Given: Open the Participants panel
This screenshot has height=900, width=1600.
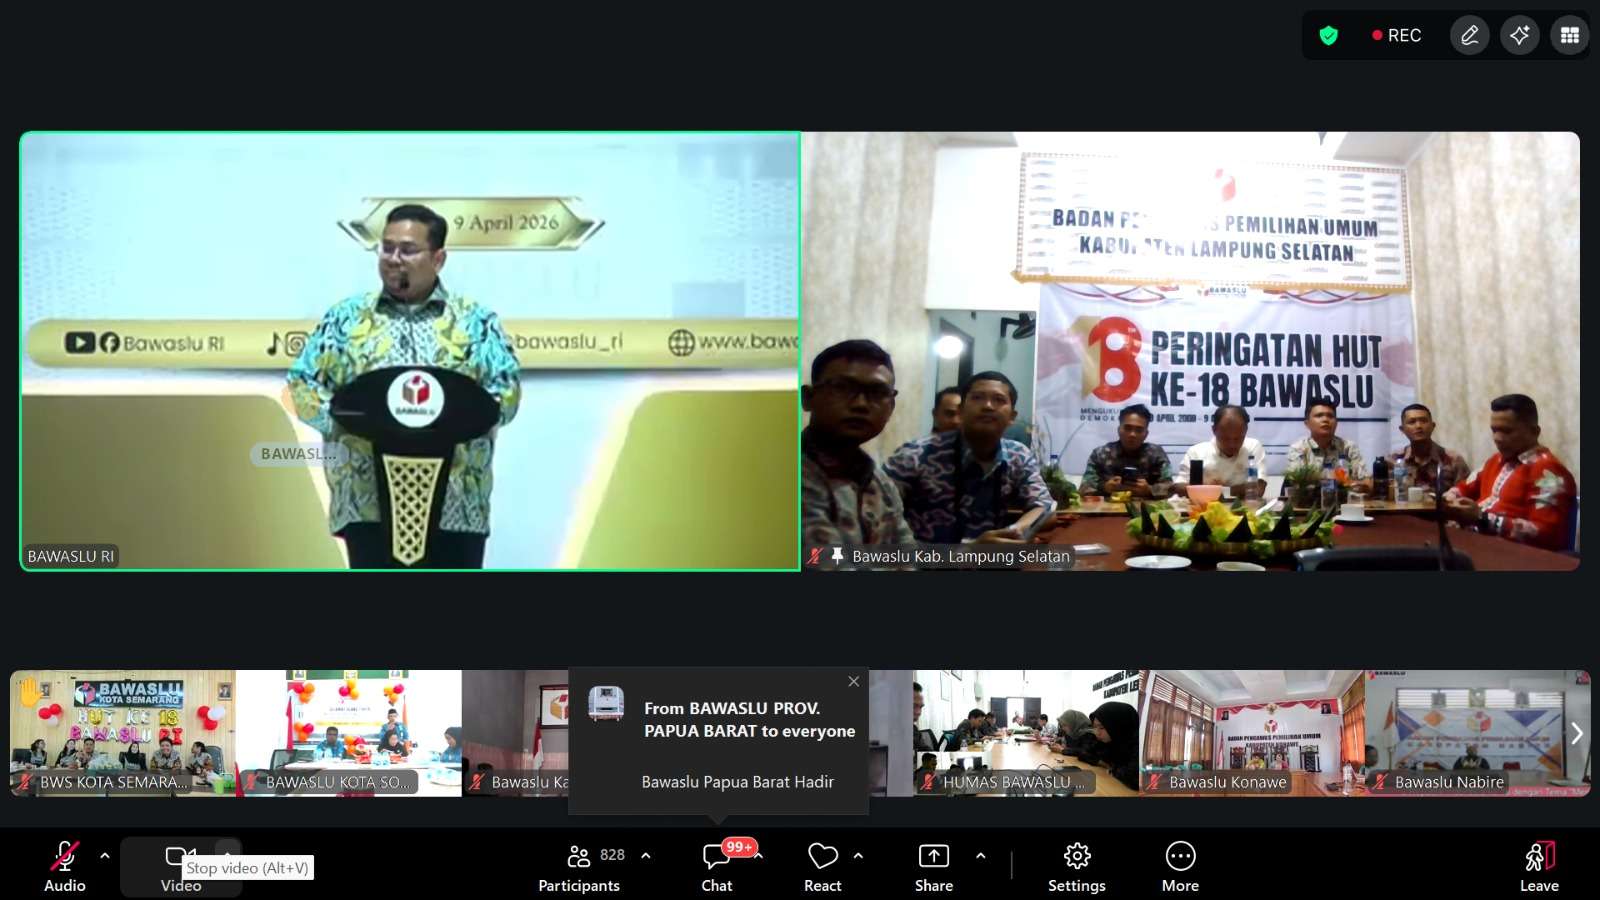Looking at the screenshot, I should pos(579,866).
